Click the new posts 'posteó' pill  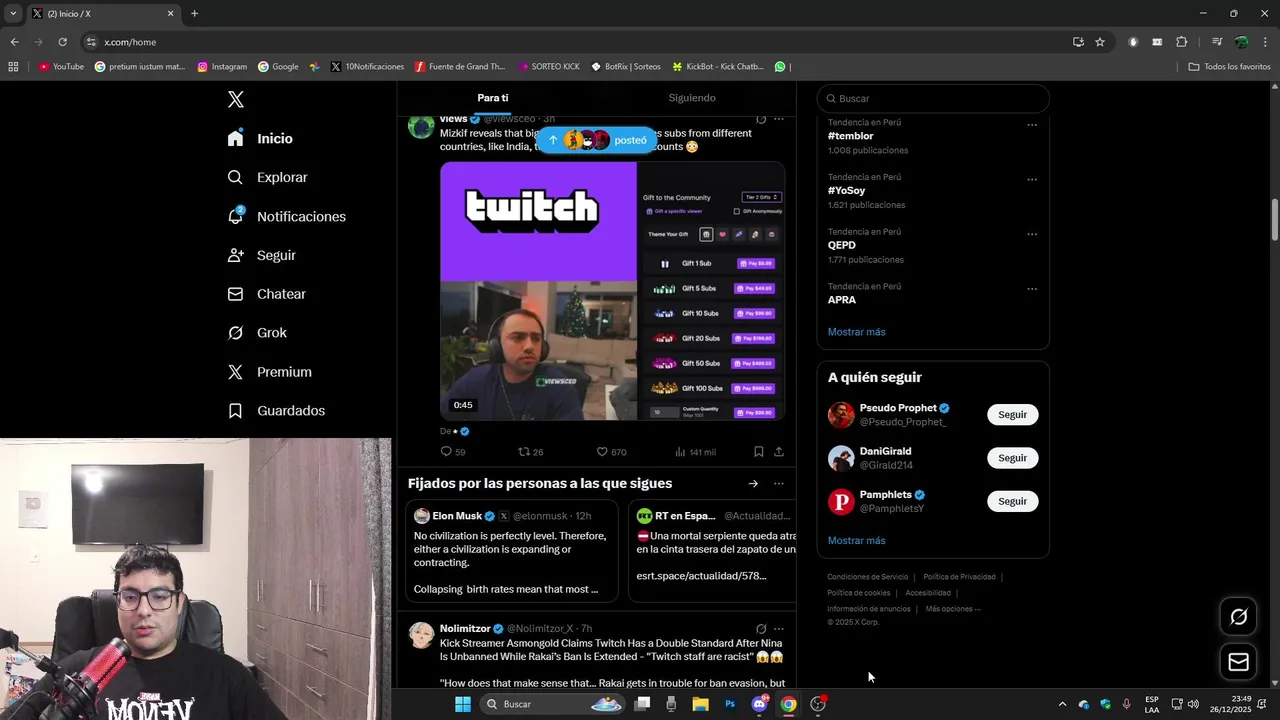coord(598,140)
